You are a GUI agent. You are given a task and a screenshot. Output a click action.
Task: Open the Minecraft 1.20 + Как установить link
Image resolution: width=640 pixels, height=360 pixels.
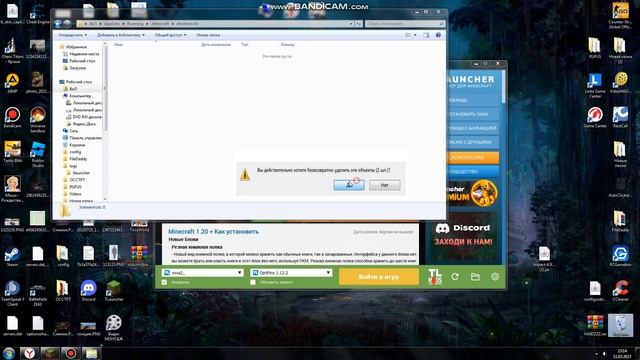coord(213,231)
